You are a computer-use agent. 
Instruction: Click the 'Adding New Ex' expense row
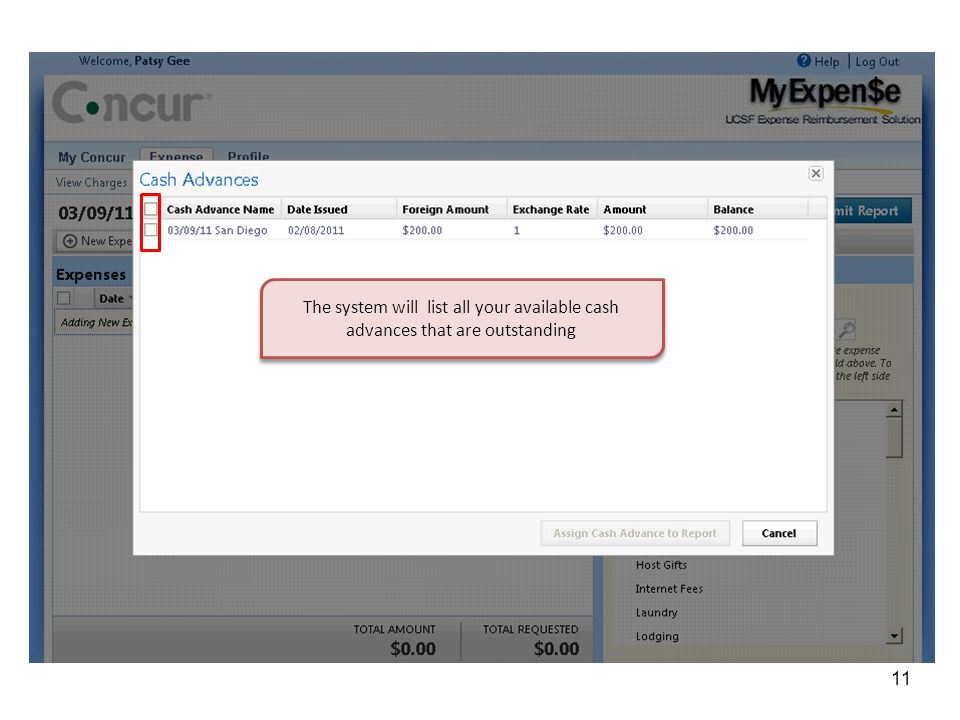[x=94, y=322]
